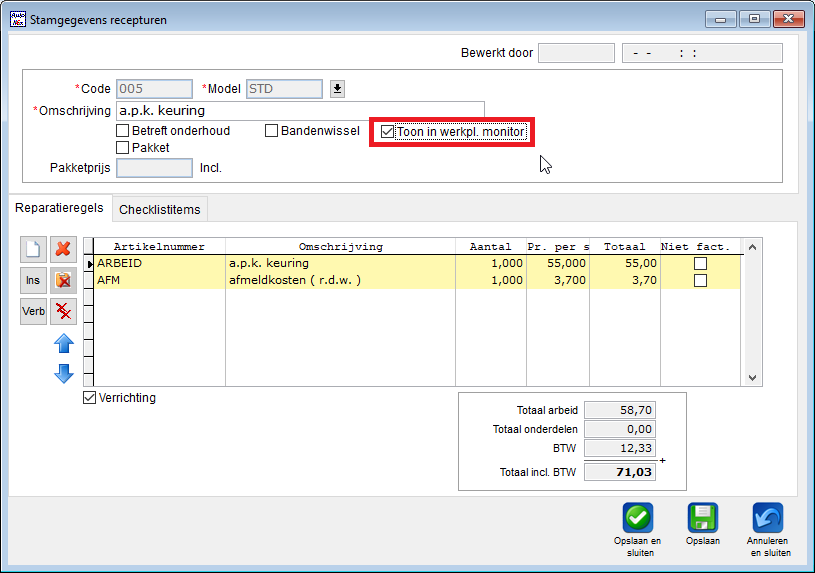Move row up with blue up arrow
This screenshot has width=815, height=573.
[x=64, y=344]
